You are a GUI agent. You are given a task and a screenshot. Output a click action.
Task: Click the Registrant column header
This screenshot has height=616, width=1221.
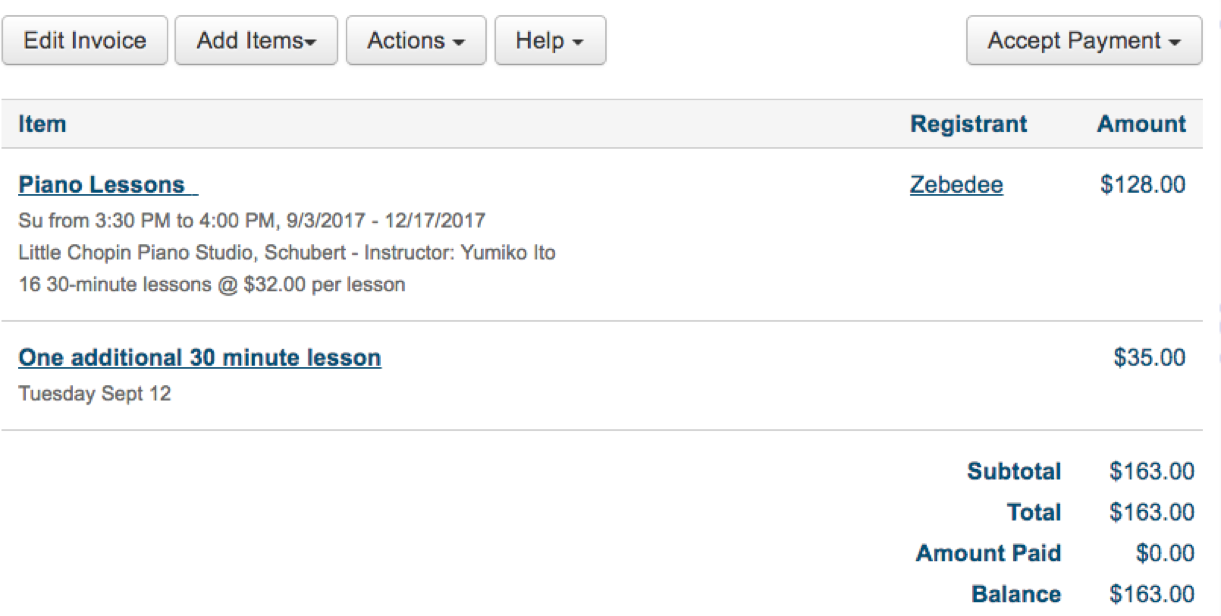click(x=968, y=124)
